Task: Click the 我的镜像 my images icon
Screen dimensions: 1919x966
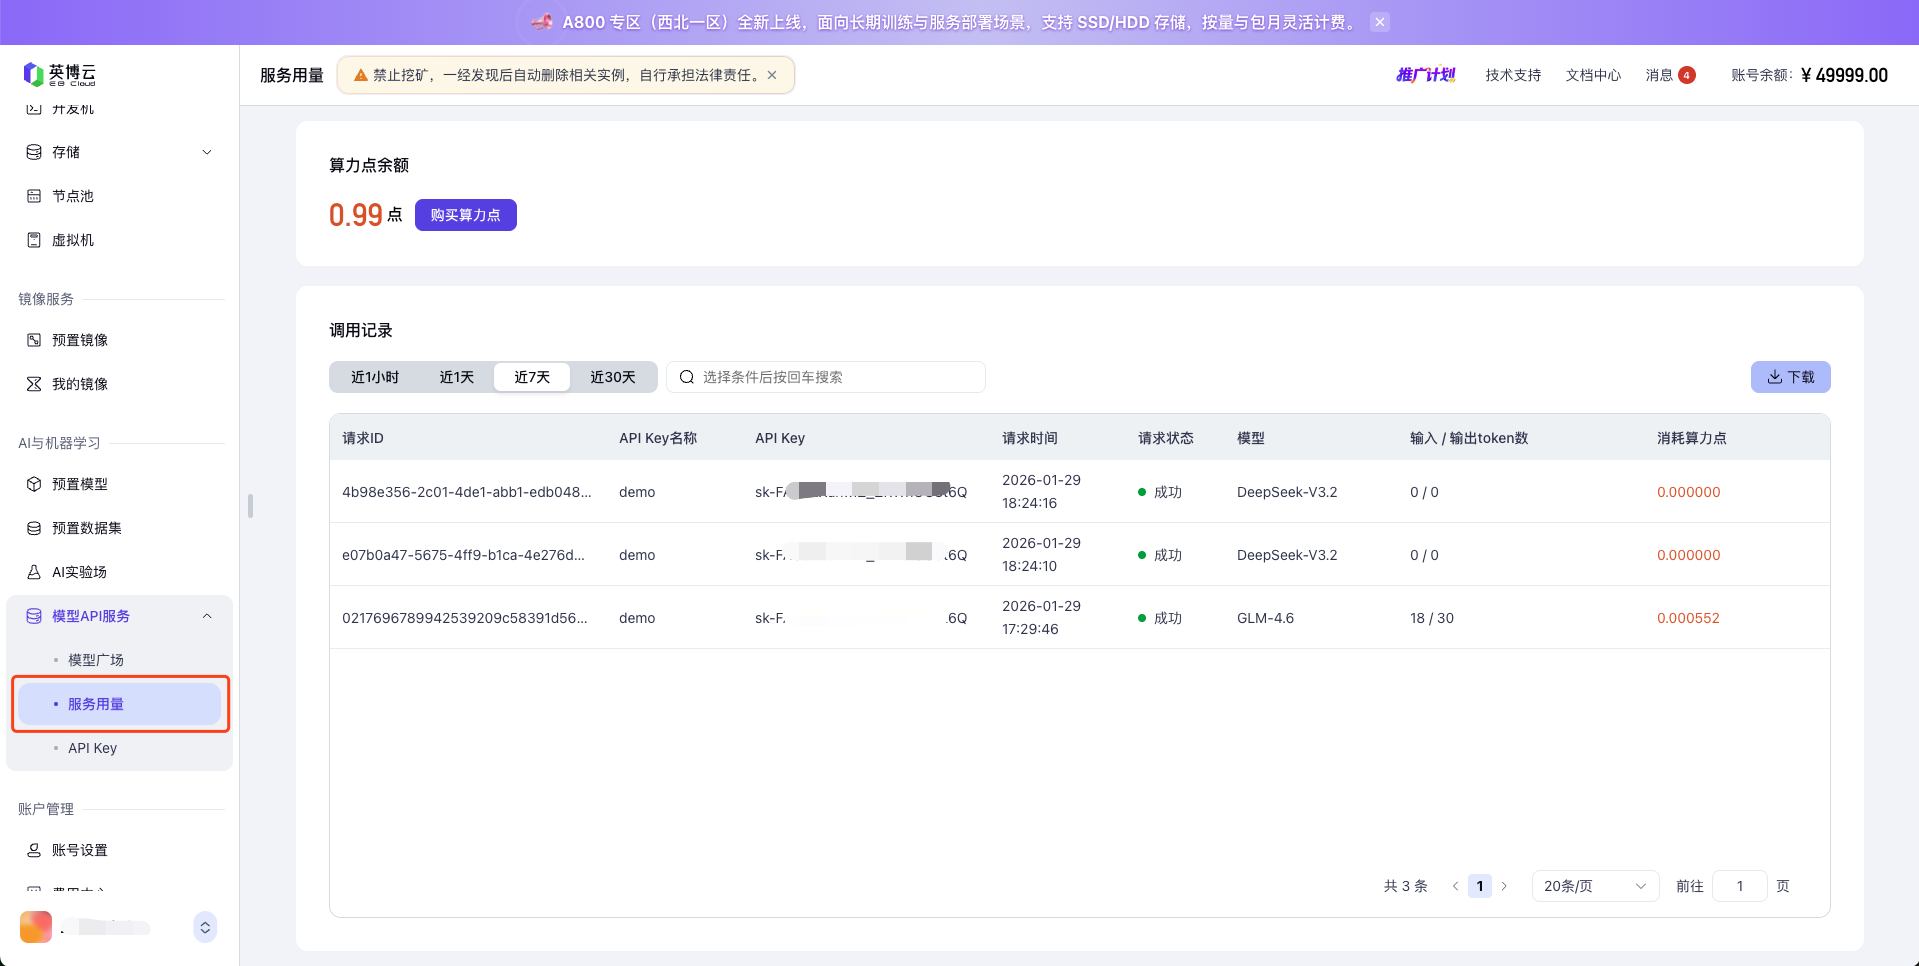Action: pyautogui.click(x=34, y=384)
